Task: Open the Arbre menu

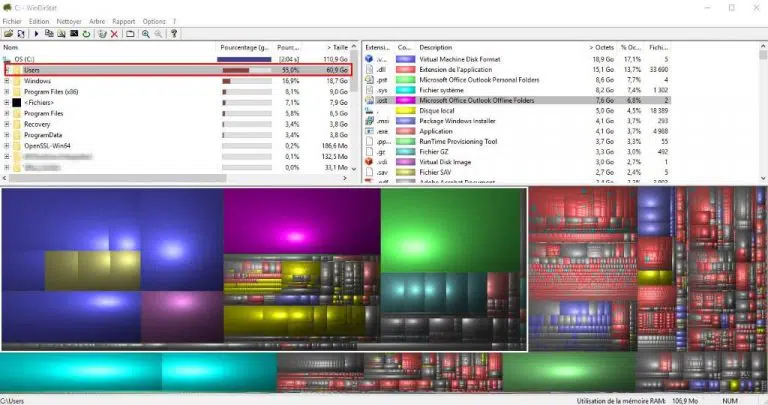Action: pyautogui.click(x=97, y=22)
